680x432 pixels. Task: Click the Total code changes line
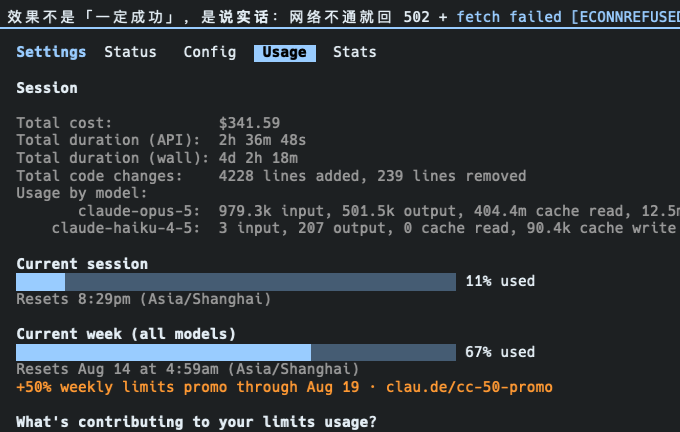tap(271, 176)
